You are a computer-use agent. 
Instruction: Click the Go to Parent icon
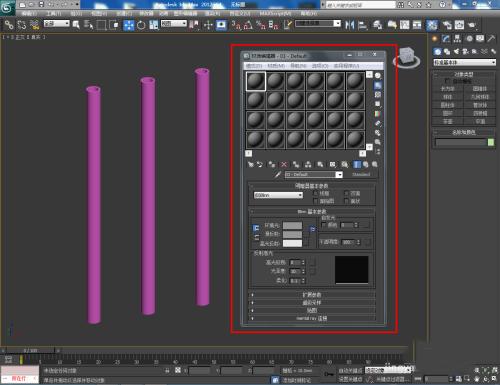click(x=366, y=164)
